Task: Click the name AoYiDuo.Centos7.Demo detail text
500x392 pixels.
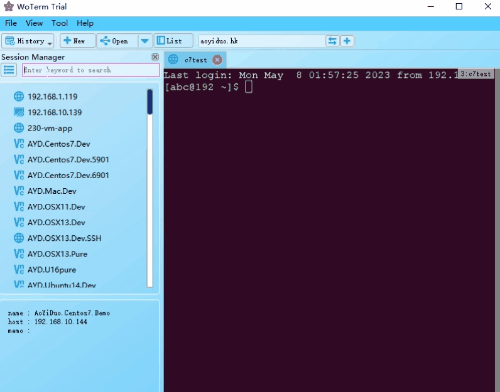Action: [x=72, y=313]
